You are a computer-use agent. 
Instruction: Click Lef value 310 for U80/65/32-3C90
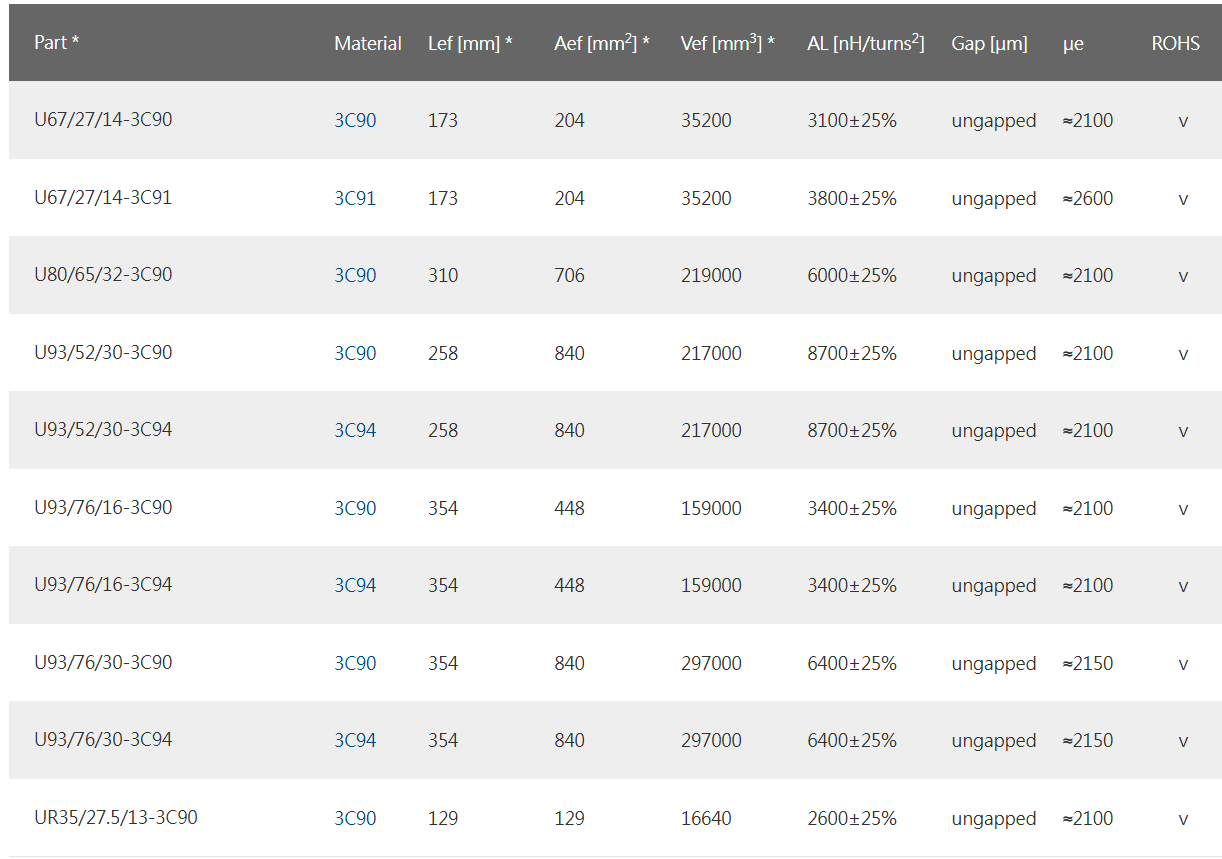(x=443, y=275)
